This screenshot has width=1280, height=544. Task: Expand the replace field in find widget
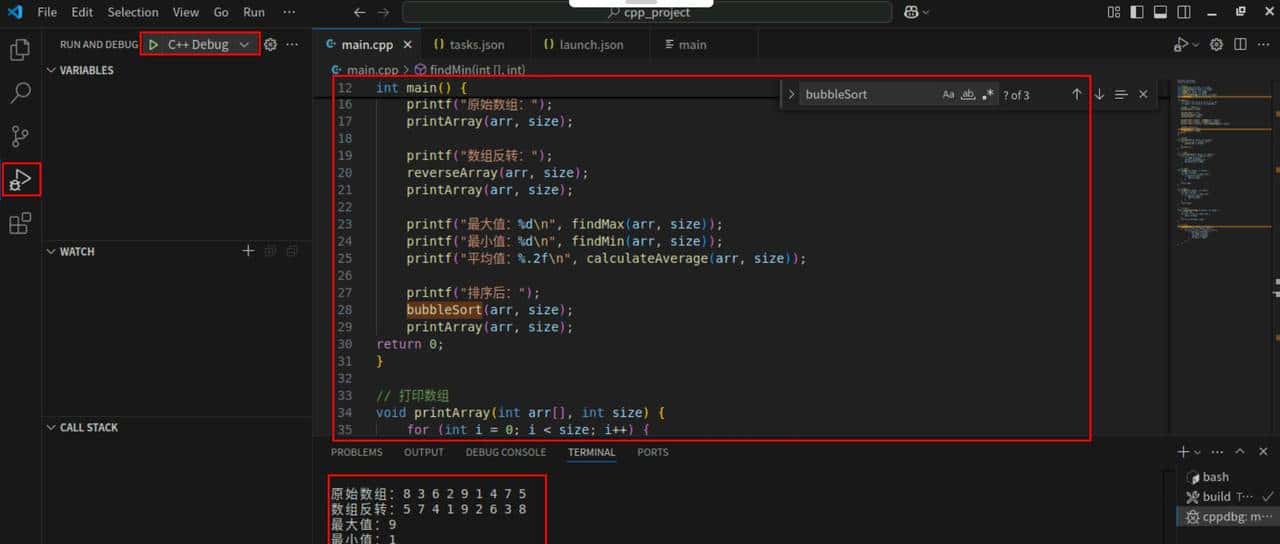792,94
